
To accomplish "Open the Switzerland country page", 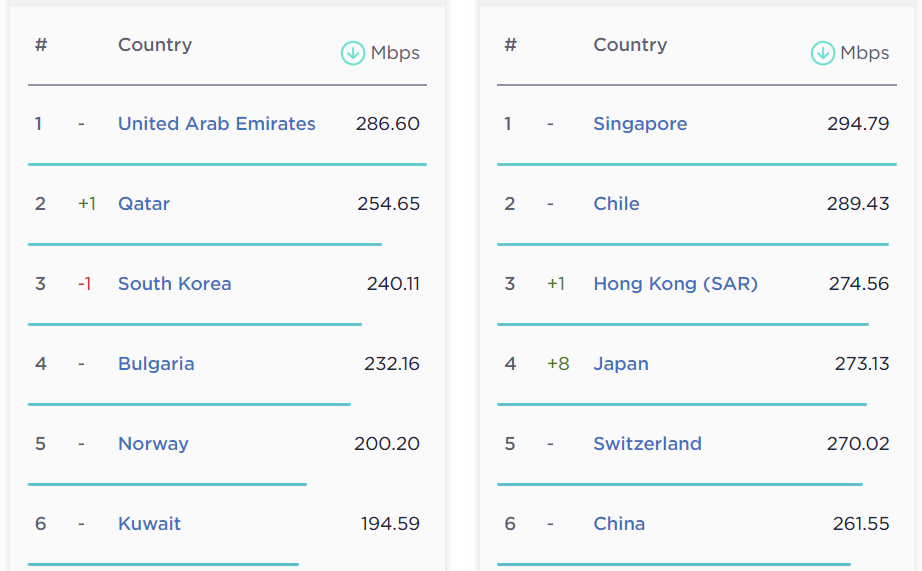I will [647, 444].
